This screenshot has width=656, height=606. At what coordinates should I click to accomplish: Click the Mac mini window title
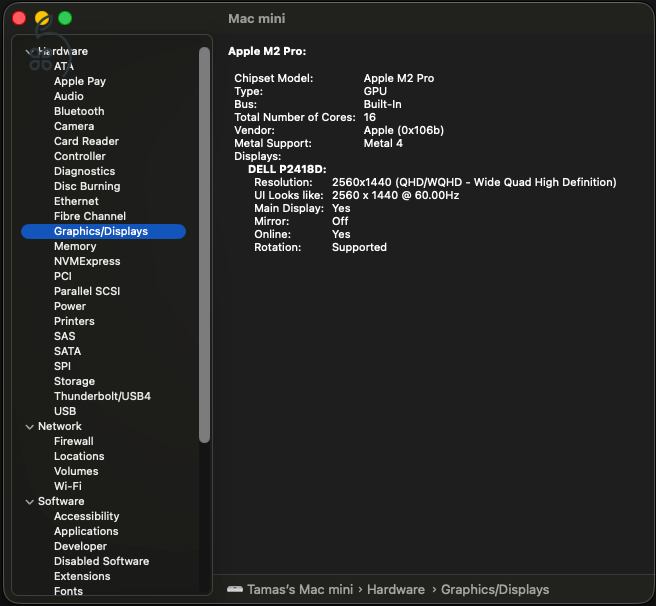(x=256, y=18)
